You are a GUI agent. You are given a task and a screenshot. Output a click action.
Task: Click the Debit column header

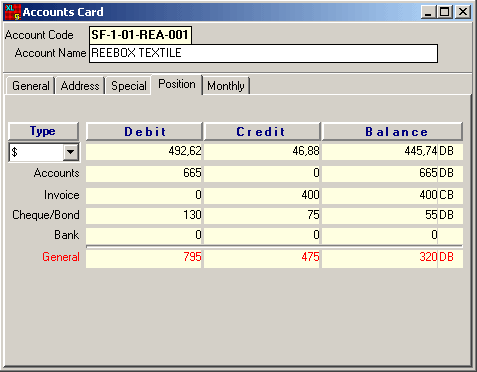coord(144,131)
